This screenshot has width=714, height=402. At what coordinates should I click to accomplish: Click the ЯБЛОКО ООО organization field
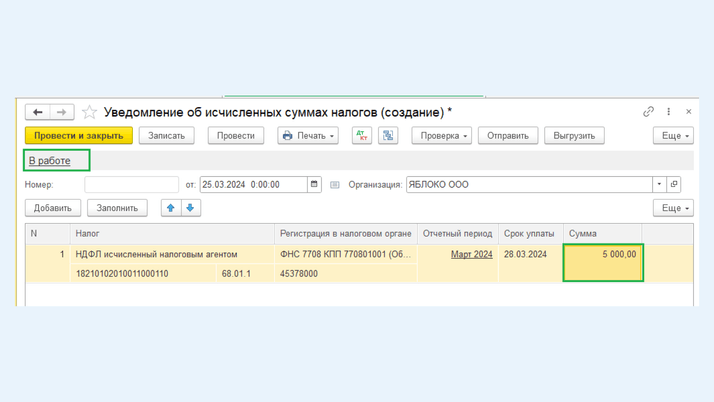point(530,184)
